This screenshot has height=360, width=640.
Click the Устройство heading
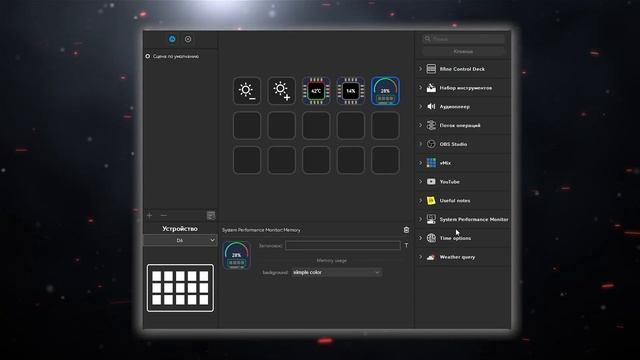click(180, 229)
